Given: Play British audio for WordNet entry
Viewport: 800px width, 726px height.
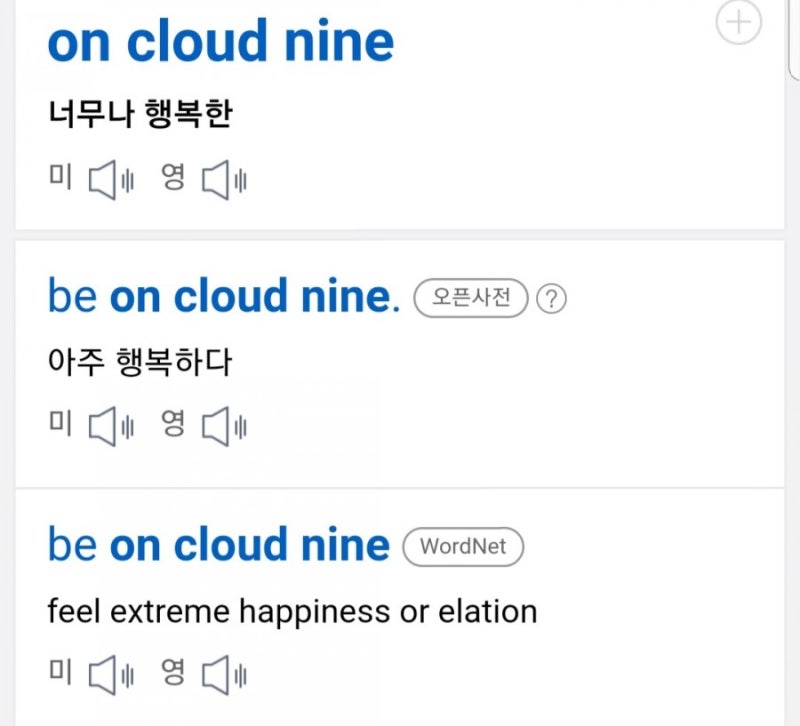Looking at the screenshot, I should (224, 675).
